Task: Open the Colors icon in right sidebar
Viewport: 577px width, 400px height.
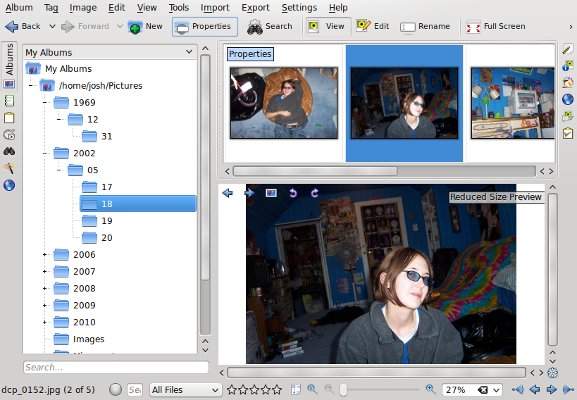Action: 568,82
